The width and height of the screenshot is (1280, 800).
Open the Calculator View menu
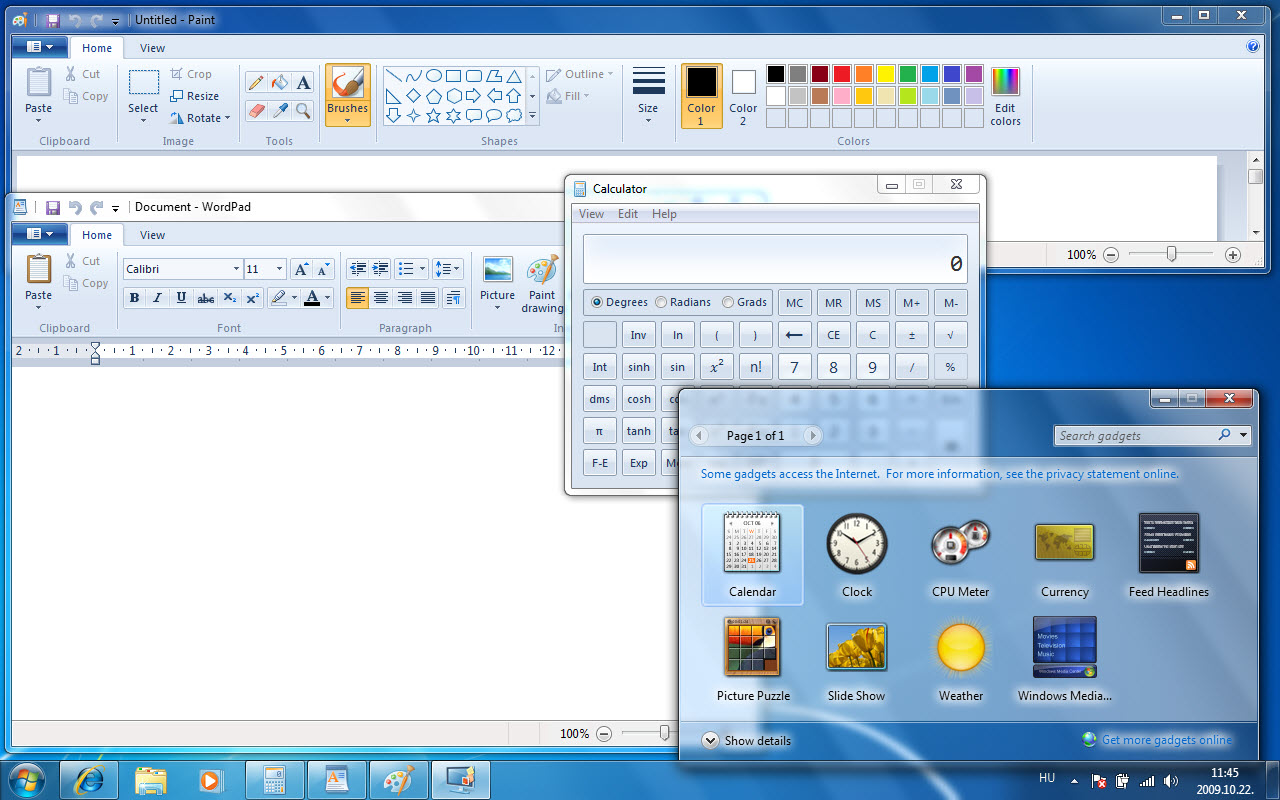(x=591, y=214)
